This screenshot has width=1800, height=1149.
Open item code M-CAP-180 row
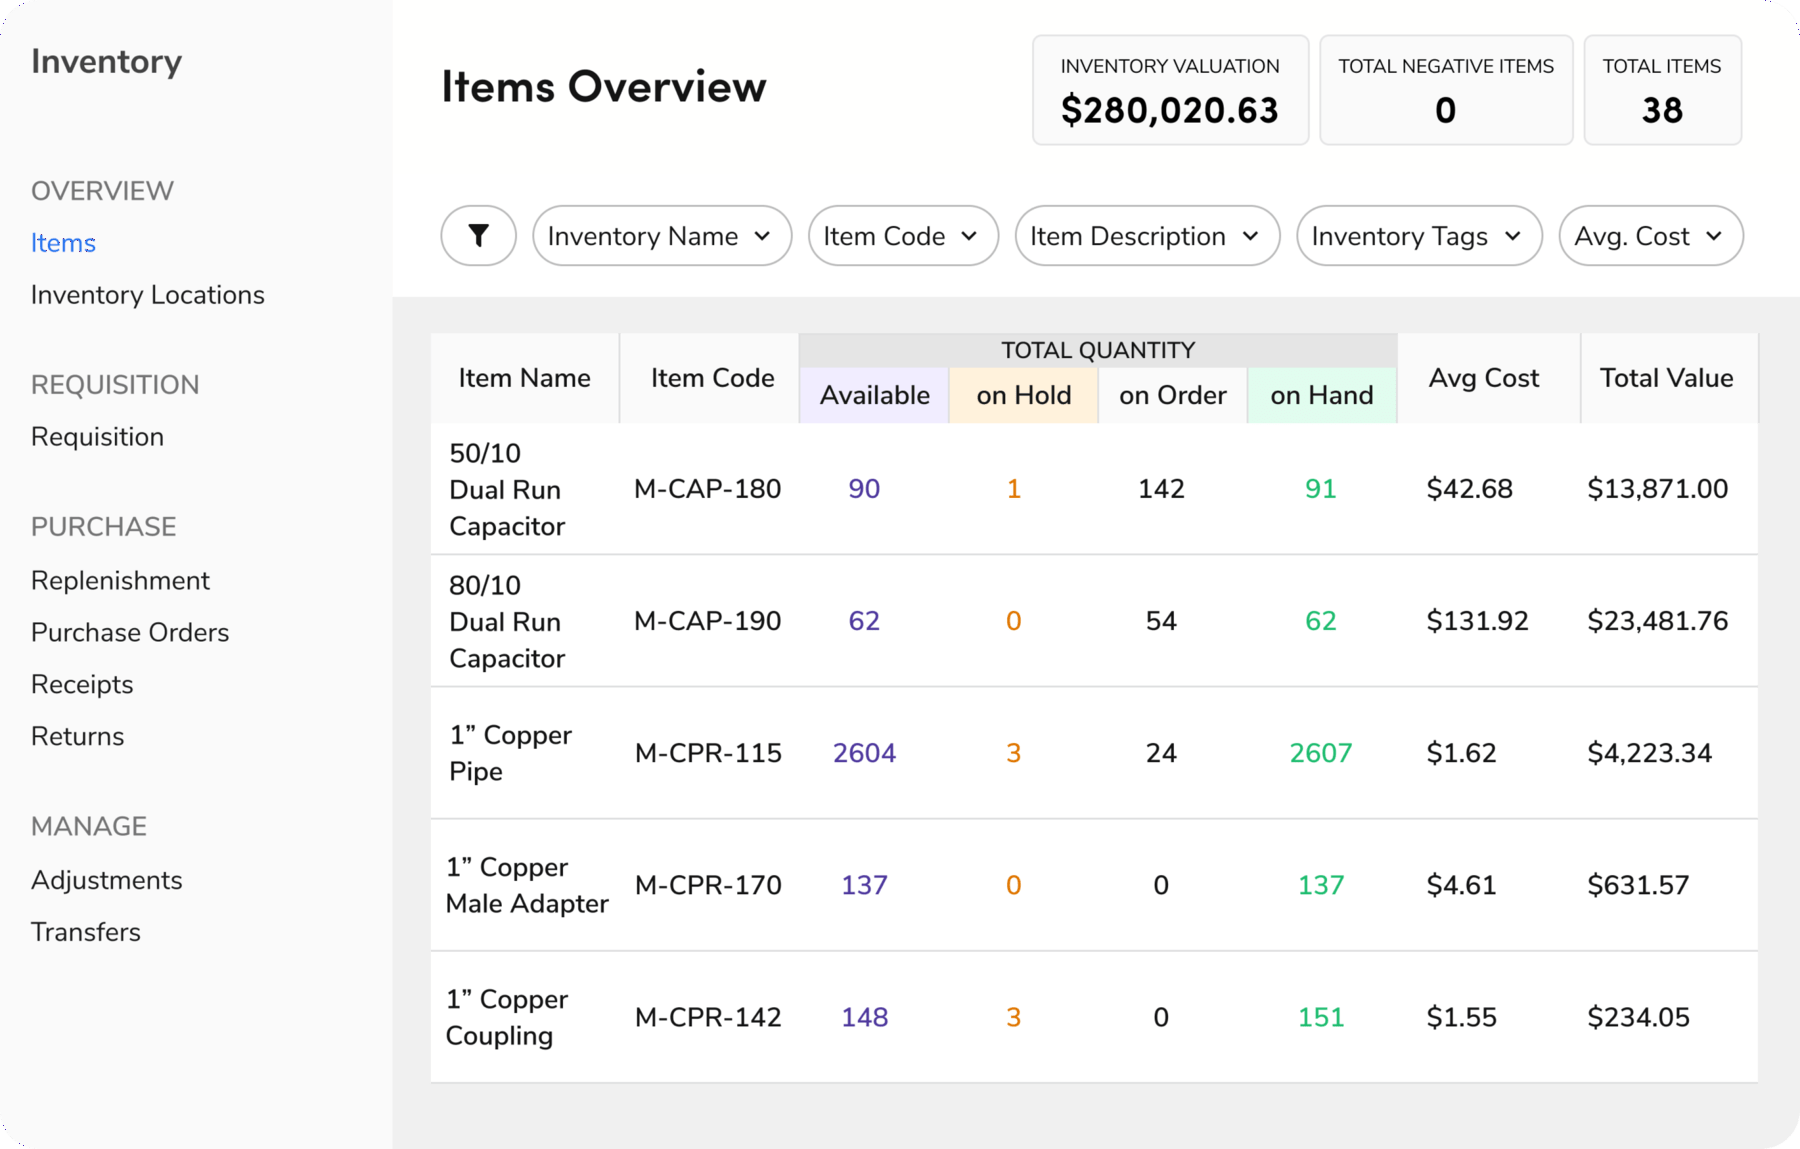(x=707, y=489)
